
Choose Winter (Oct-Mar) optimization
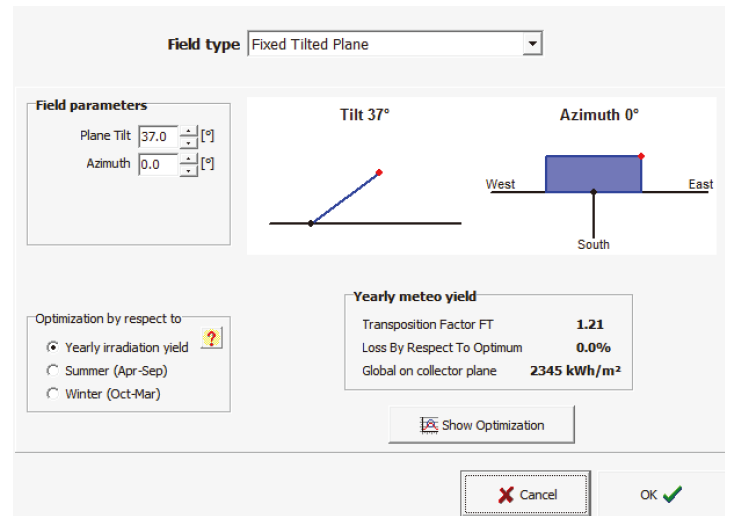click(53, 393)
